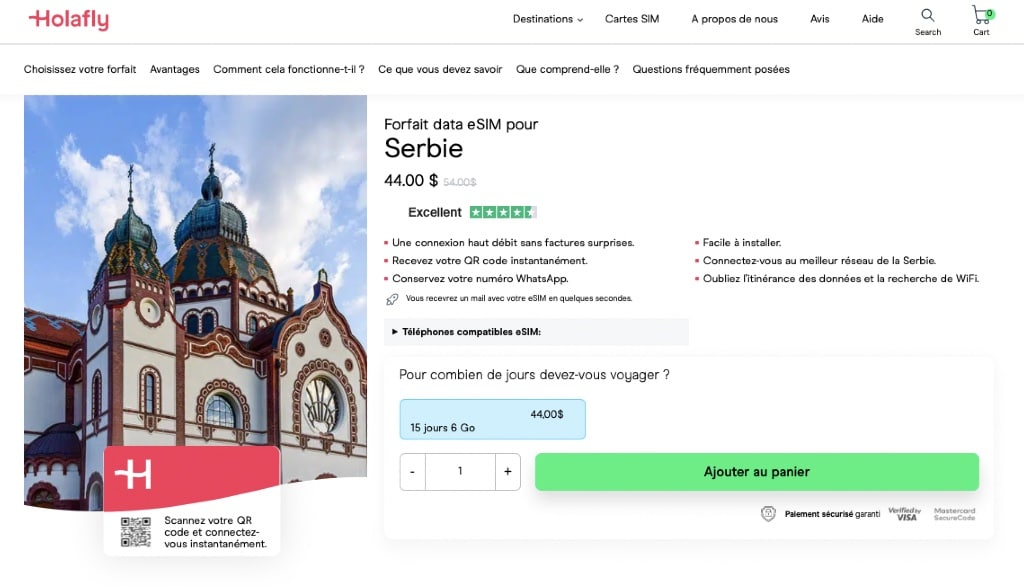Click the email delivery icon beside the eSIM note
Viewport: 1024px width, 586px height.
click(x=394, y=299)
